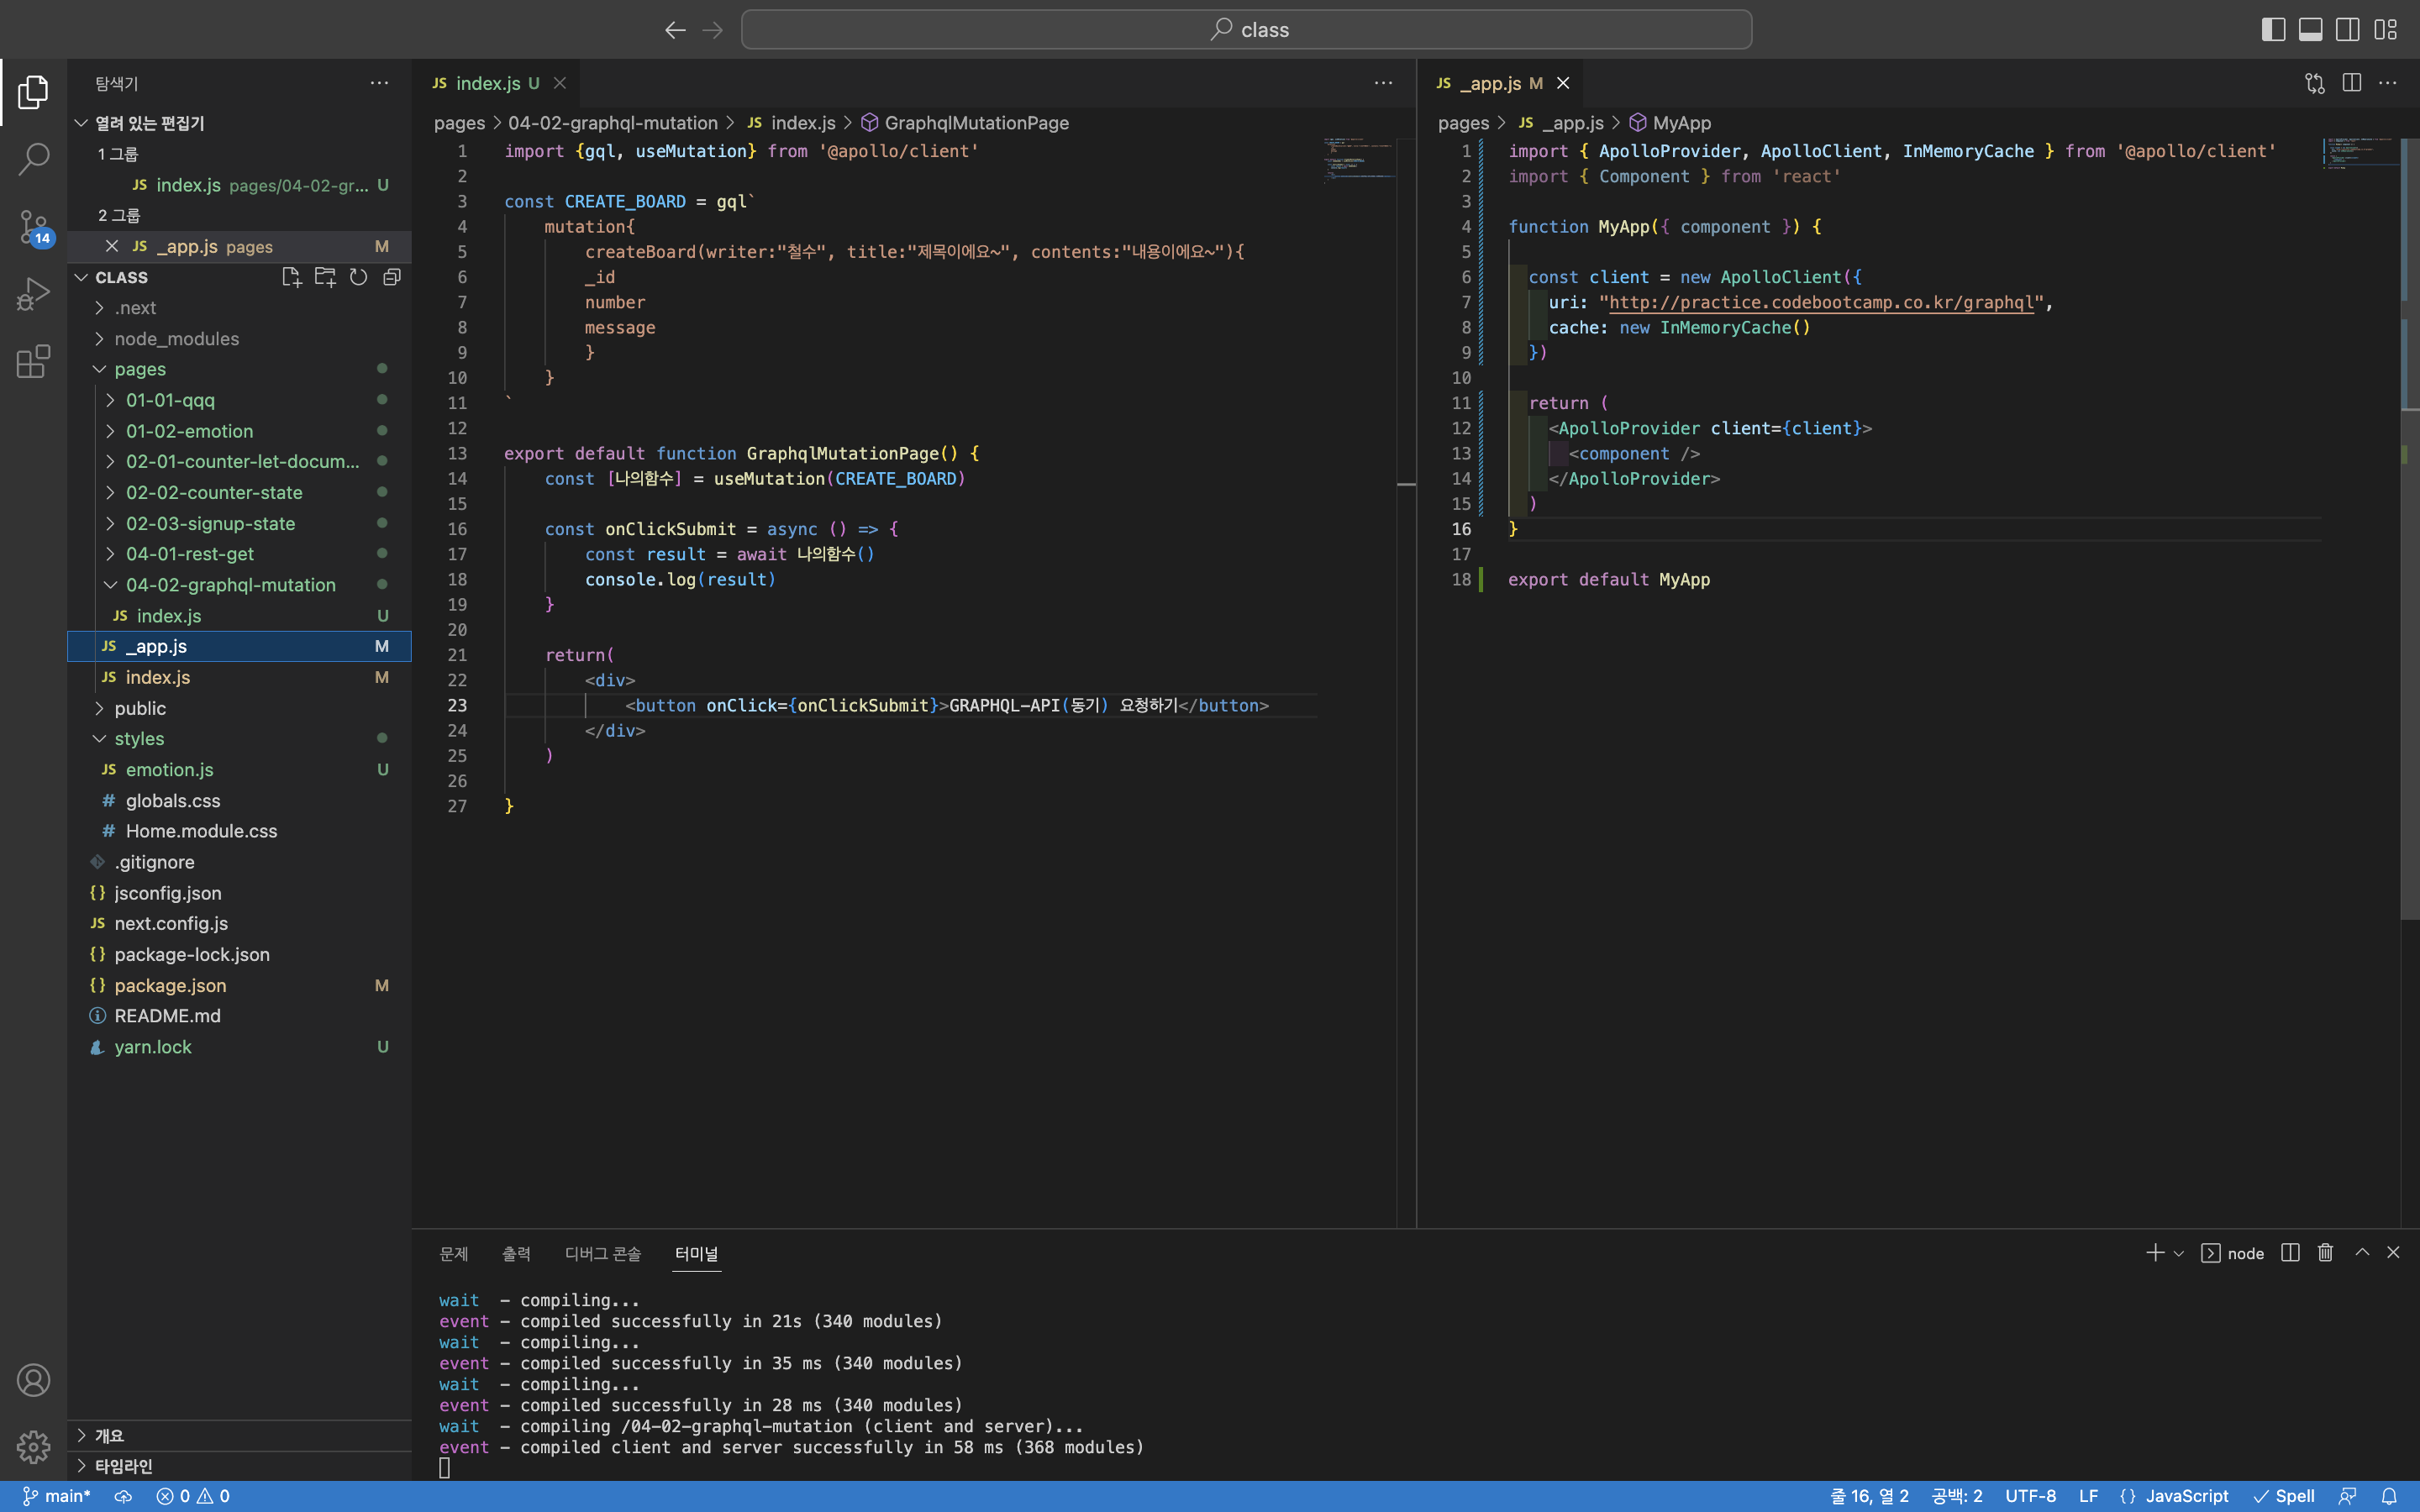Add a new terminal with plus icon
This screenshot has height=1512, width=2420.
coord(2155,1253)
